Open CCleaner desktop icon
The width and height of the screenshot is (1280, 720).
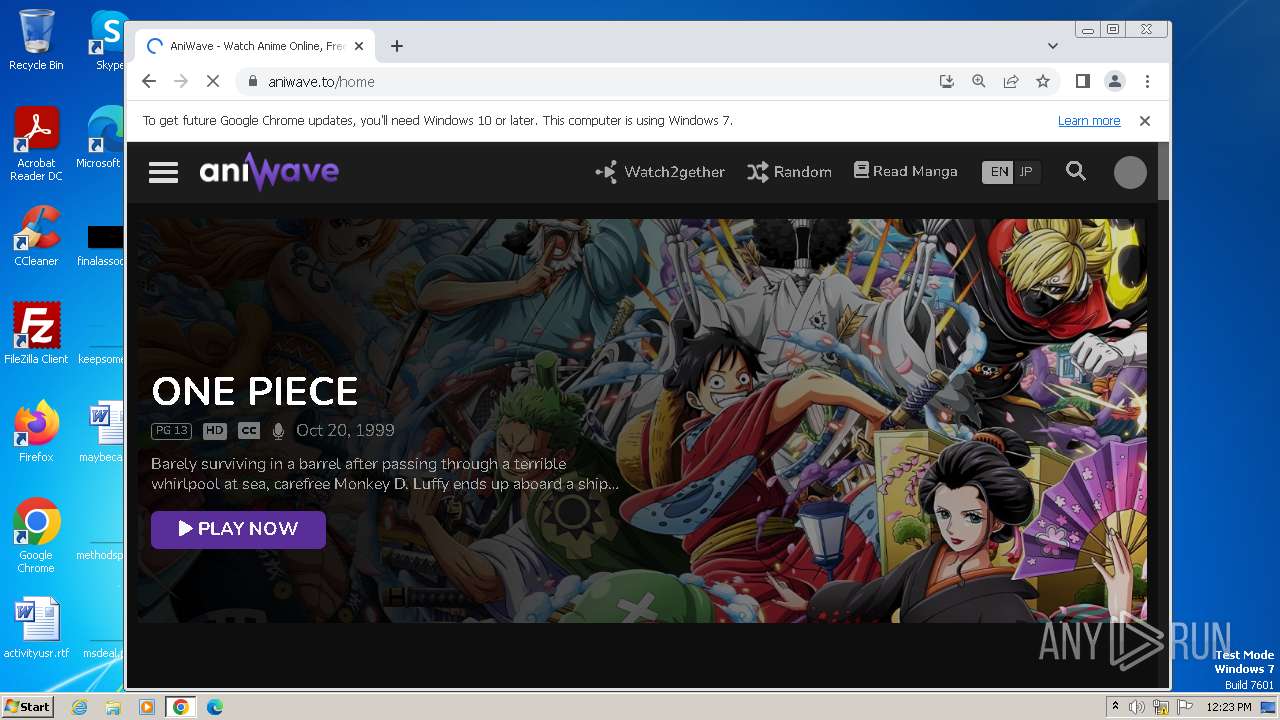[x=36, y=236]
